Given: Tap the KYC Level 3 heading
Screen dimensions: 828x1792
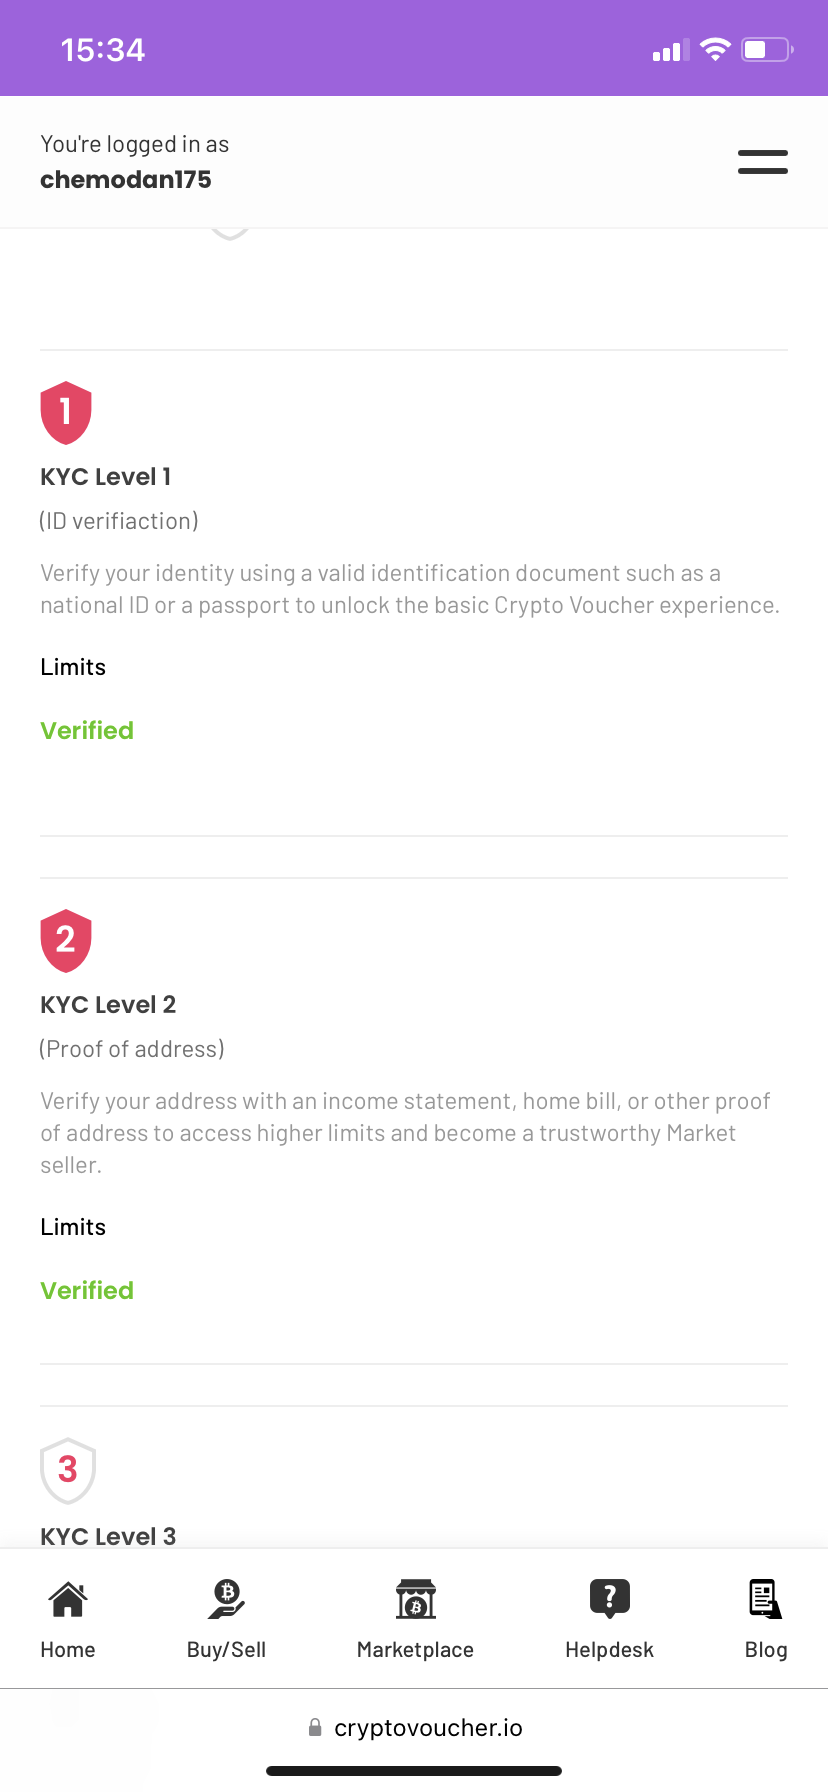Looking at the screenshot, I should pos(108,1536).
